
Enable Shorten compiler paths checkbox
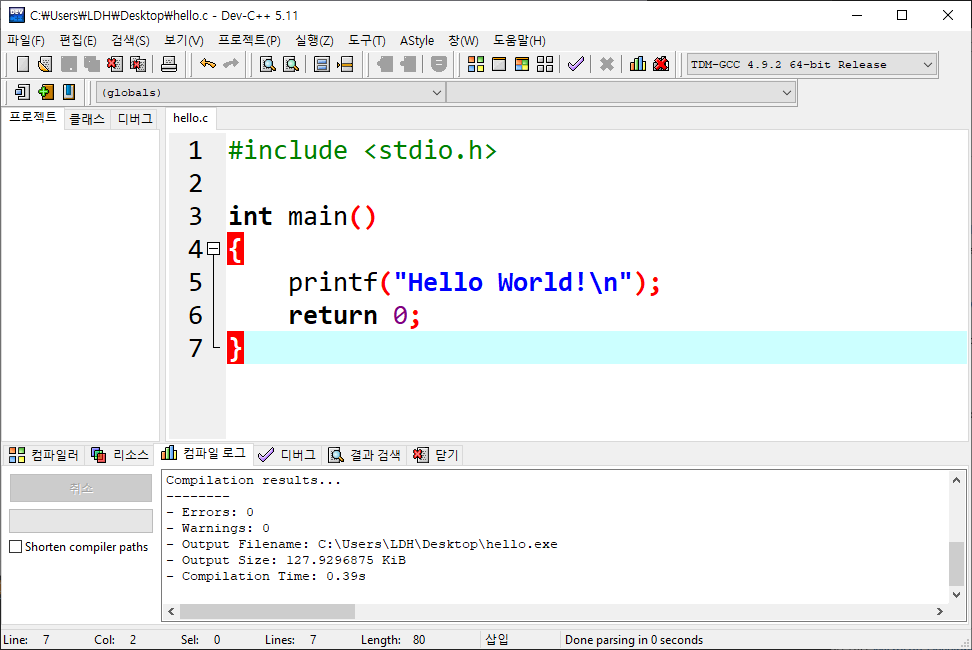15,547
